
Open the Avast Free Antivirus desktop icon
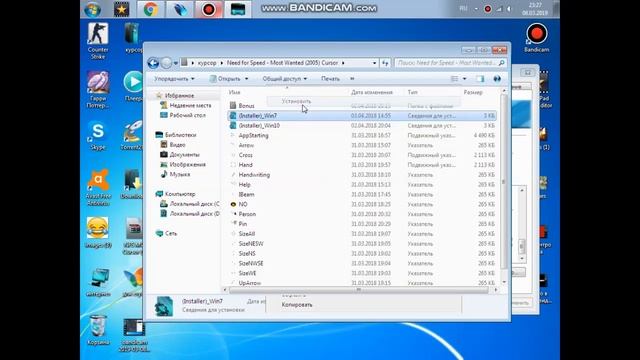click(x=98, y=187)
